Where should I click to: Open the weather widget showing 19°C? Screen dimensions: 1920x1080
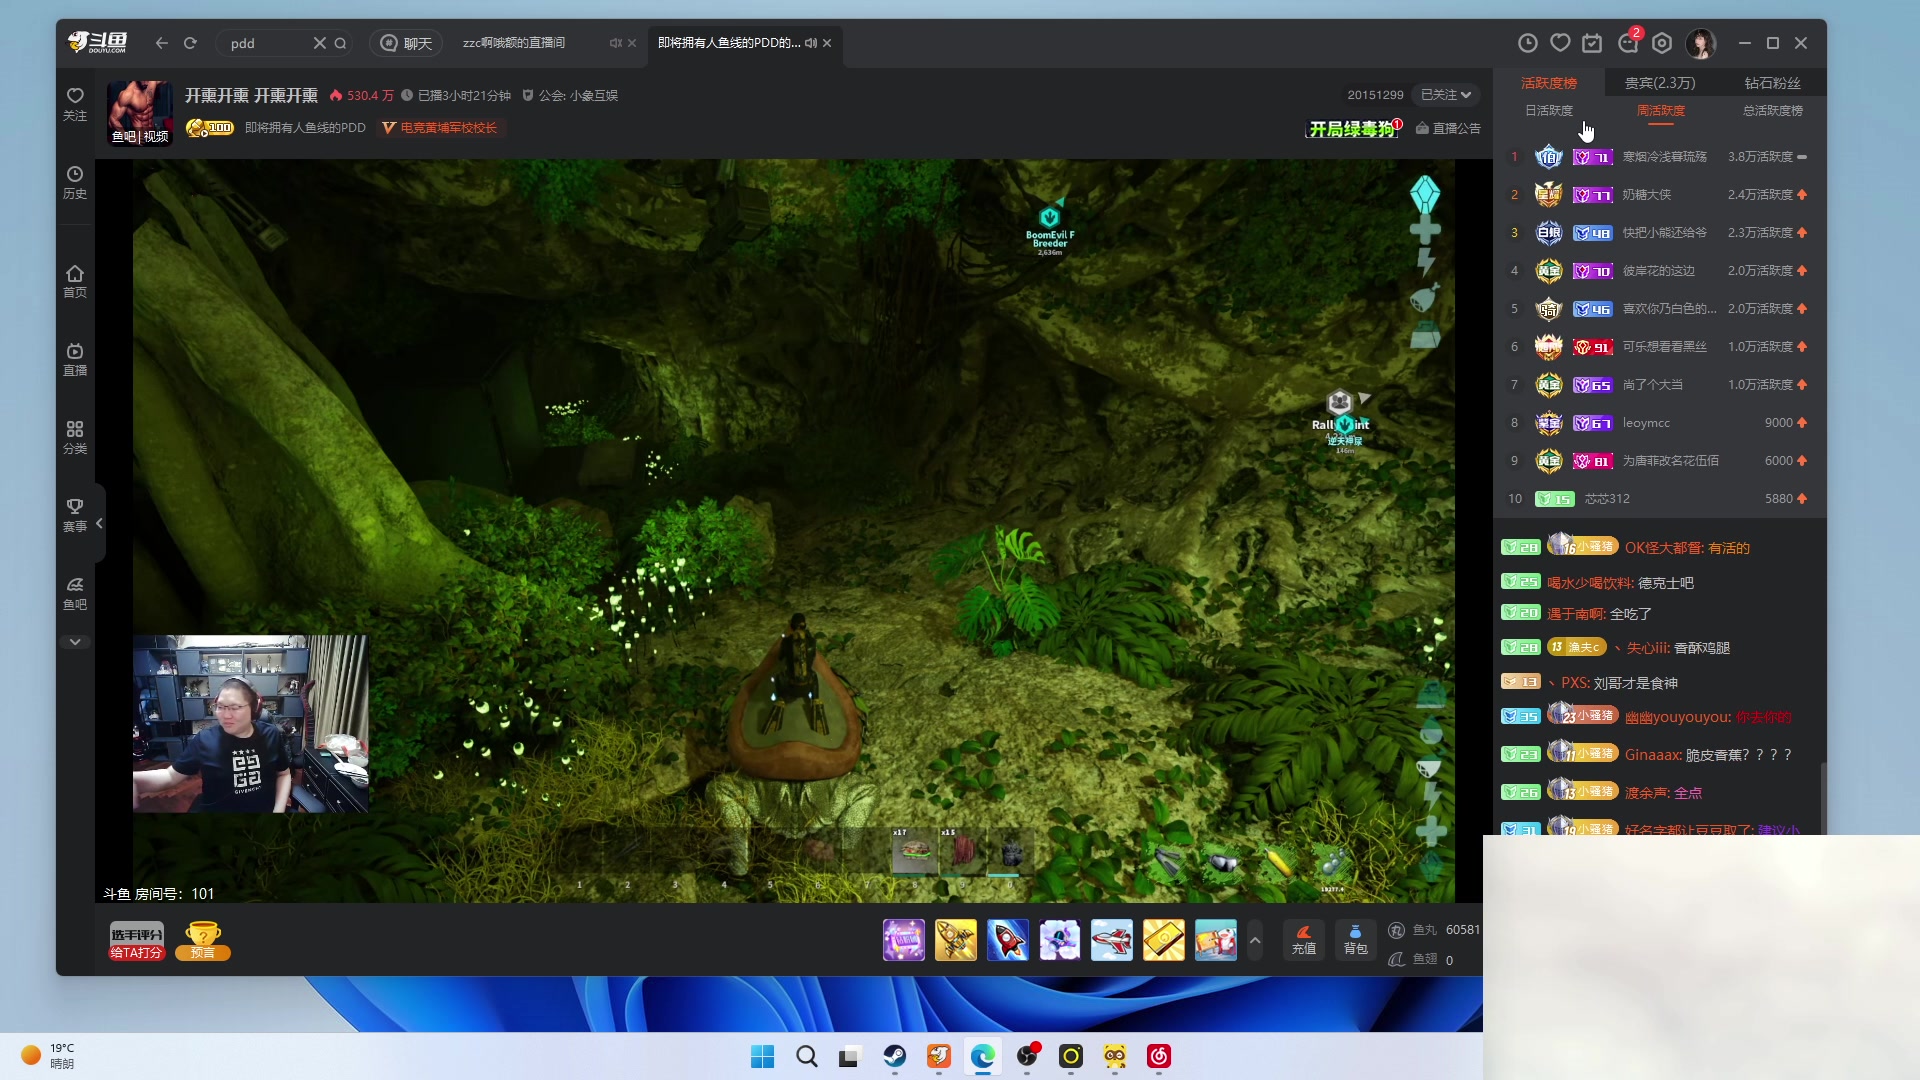click(48, 1056)
